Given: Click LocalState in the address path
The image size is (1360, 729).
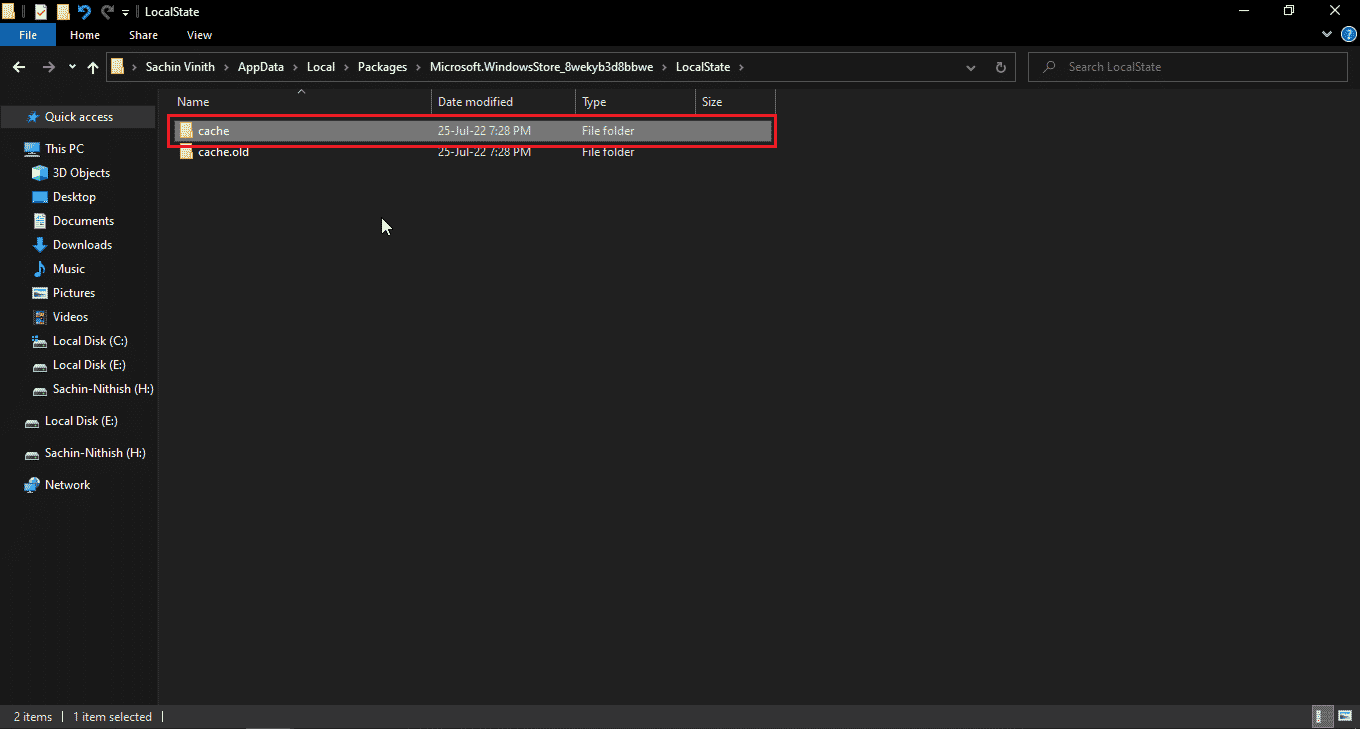Looking at the screenshot, I should click(x=703, y=67).
